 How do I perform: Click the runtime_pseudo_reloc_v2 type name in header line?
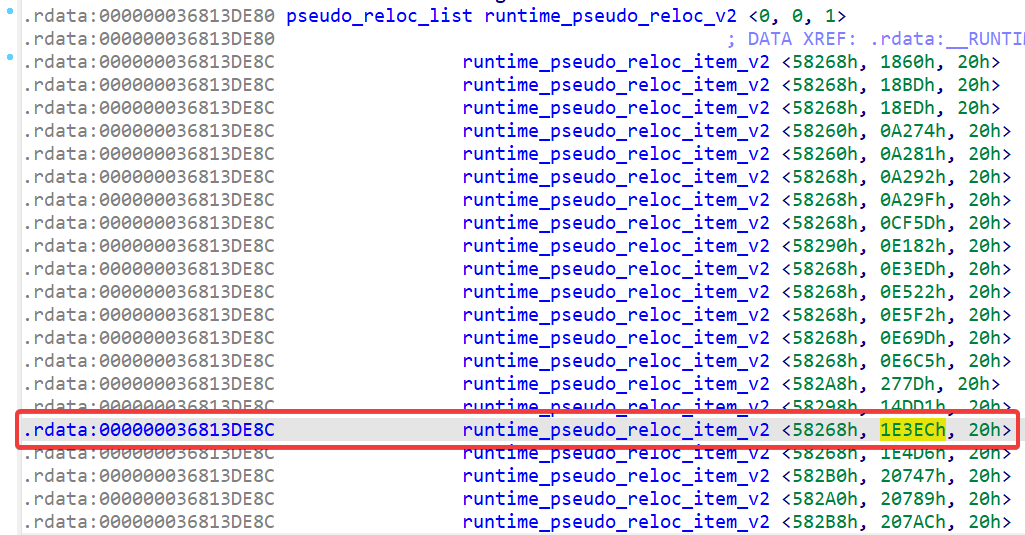tap(611, 16)
